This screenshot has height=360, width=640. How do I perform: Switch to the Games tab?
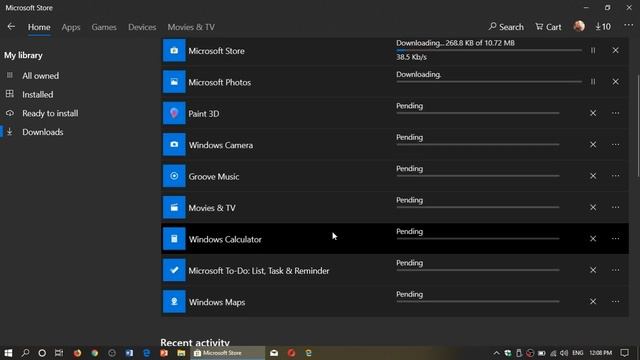(104, 27)
